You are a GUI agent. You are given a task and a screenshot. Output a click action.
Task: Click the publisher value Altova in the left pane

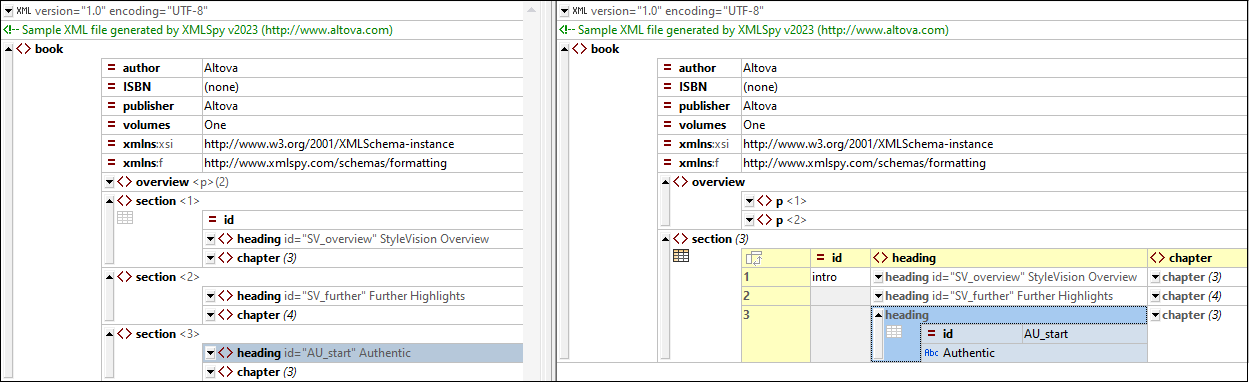(x=221, y=106)
